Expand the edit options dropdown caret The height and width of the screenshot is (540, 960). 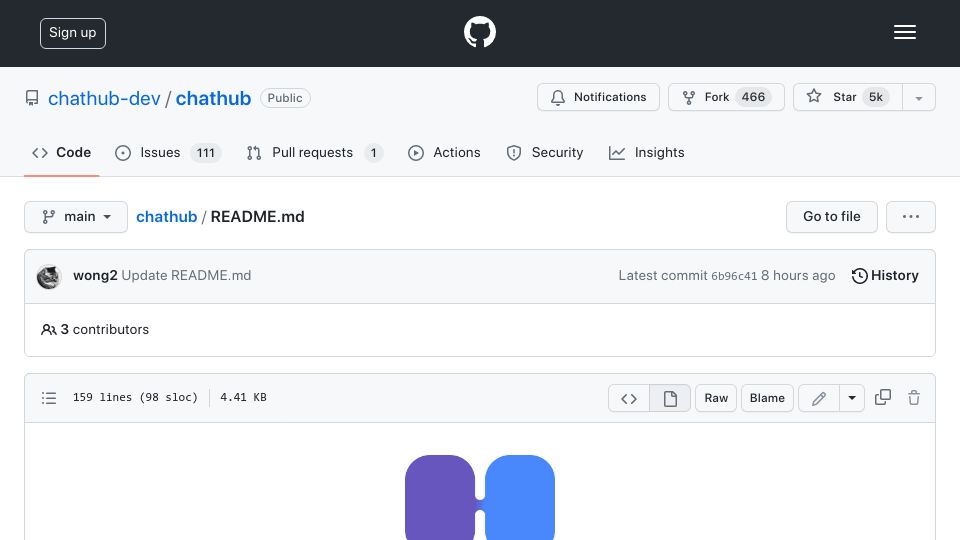pyautogui.click(x=852, y=398)
